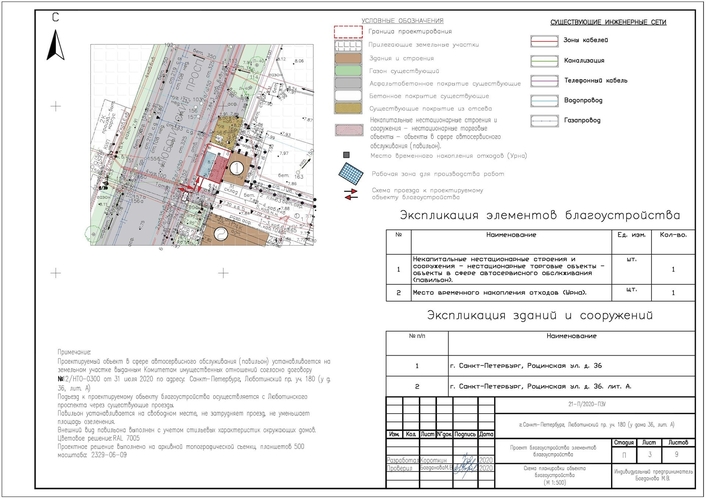Select the circled number 1 building on map
Viewport: 706px width, 498px height.
(x=236, y=168)
